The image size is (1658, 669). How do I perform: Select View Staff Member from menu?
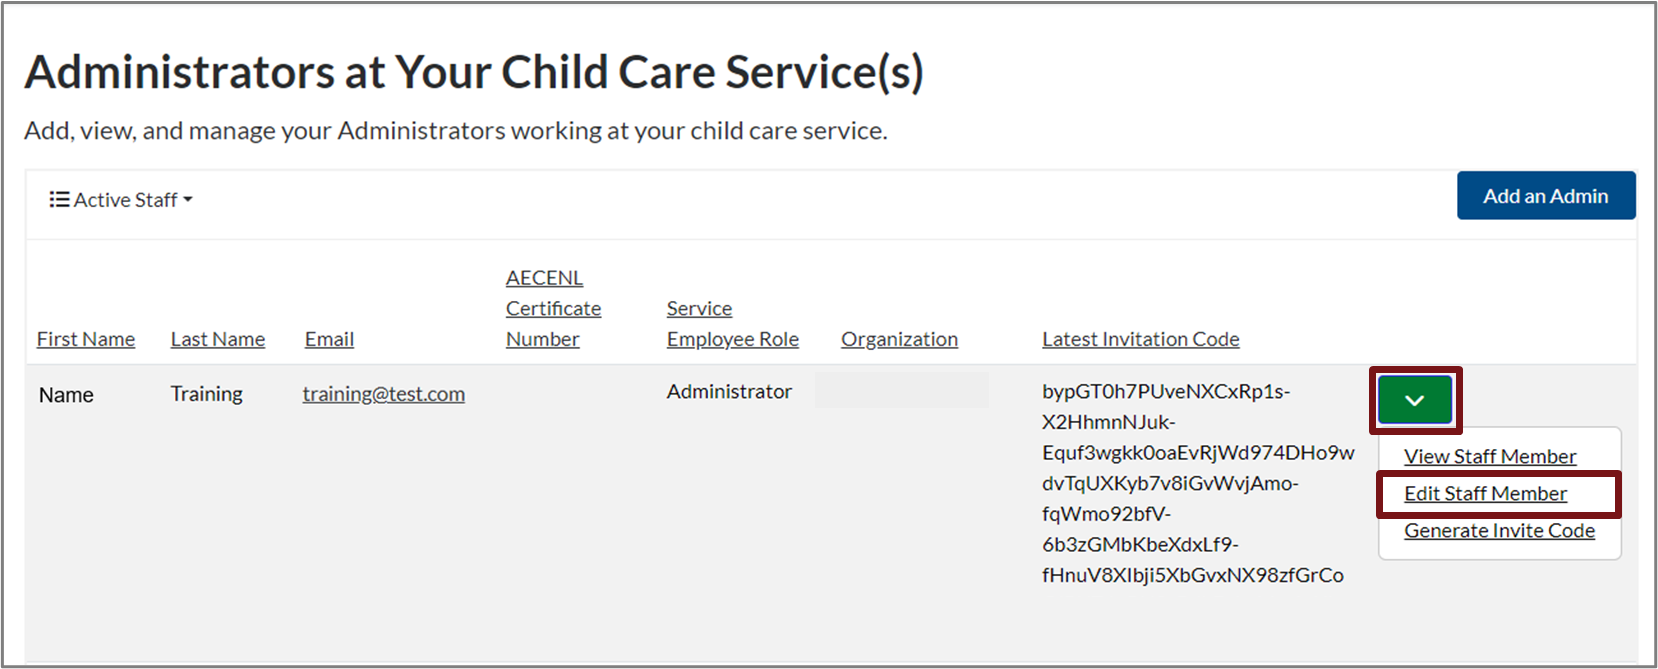(x=1489, y=457)
